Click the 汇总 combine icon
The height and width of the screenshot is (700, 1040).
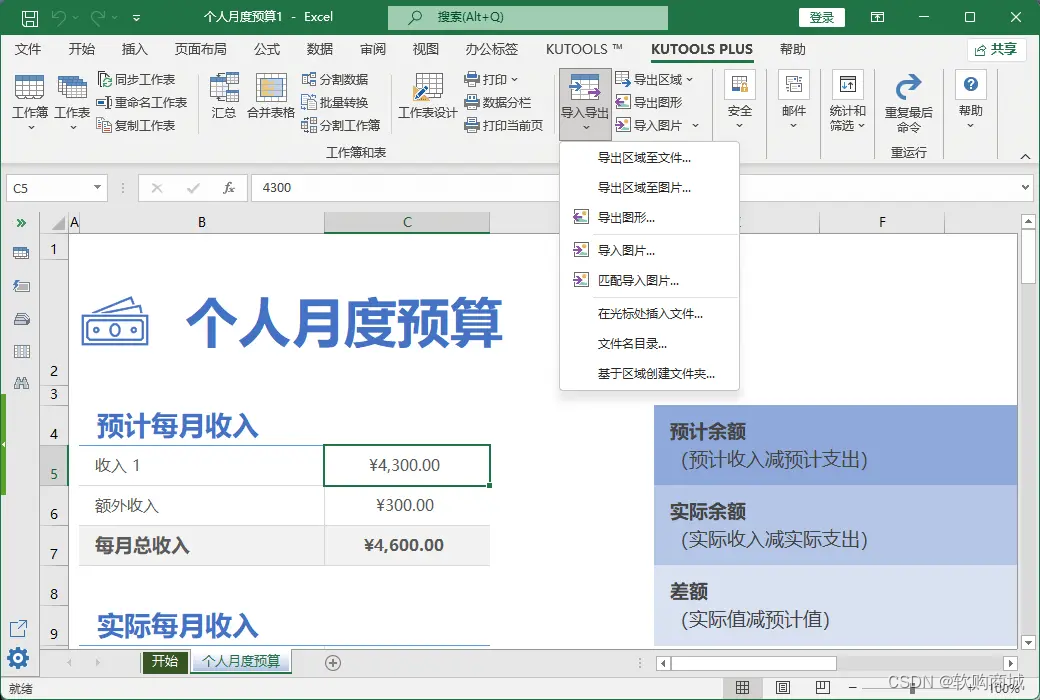pos(224,96)
